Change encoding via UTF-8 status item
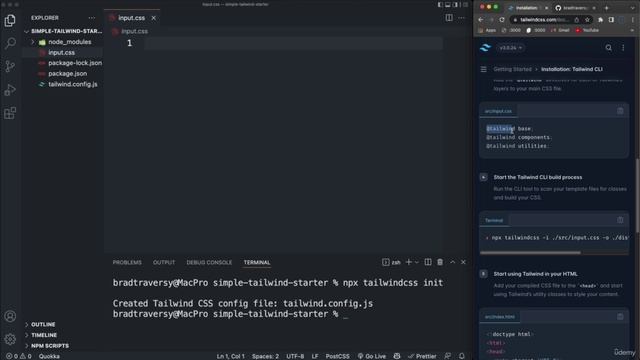 coord(295,356)
